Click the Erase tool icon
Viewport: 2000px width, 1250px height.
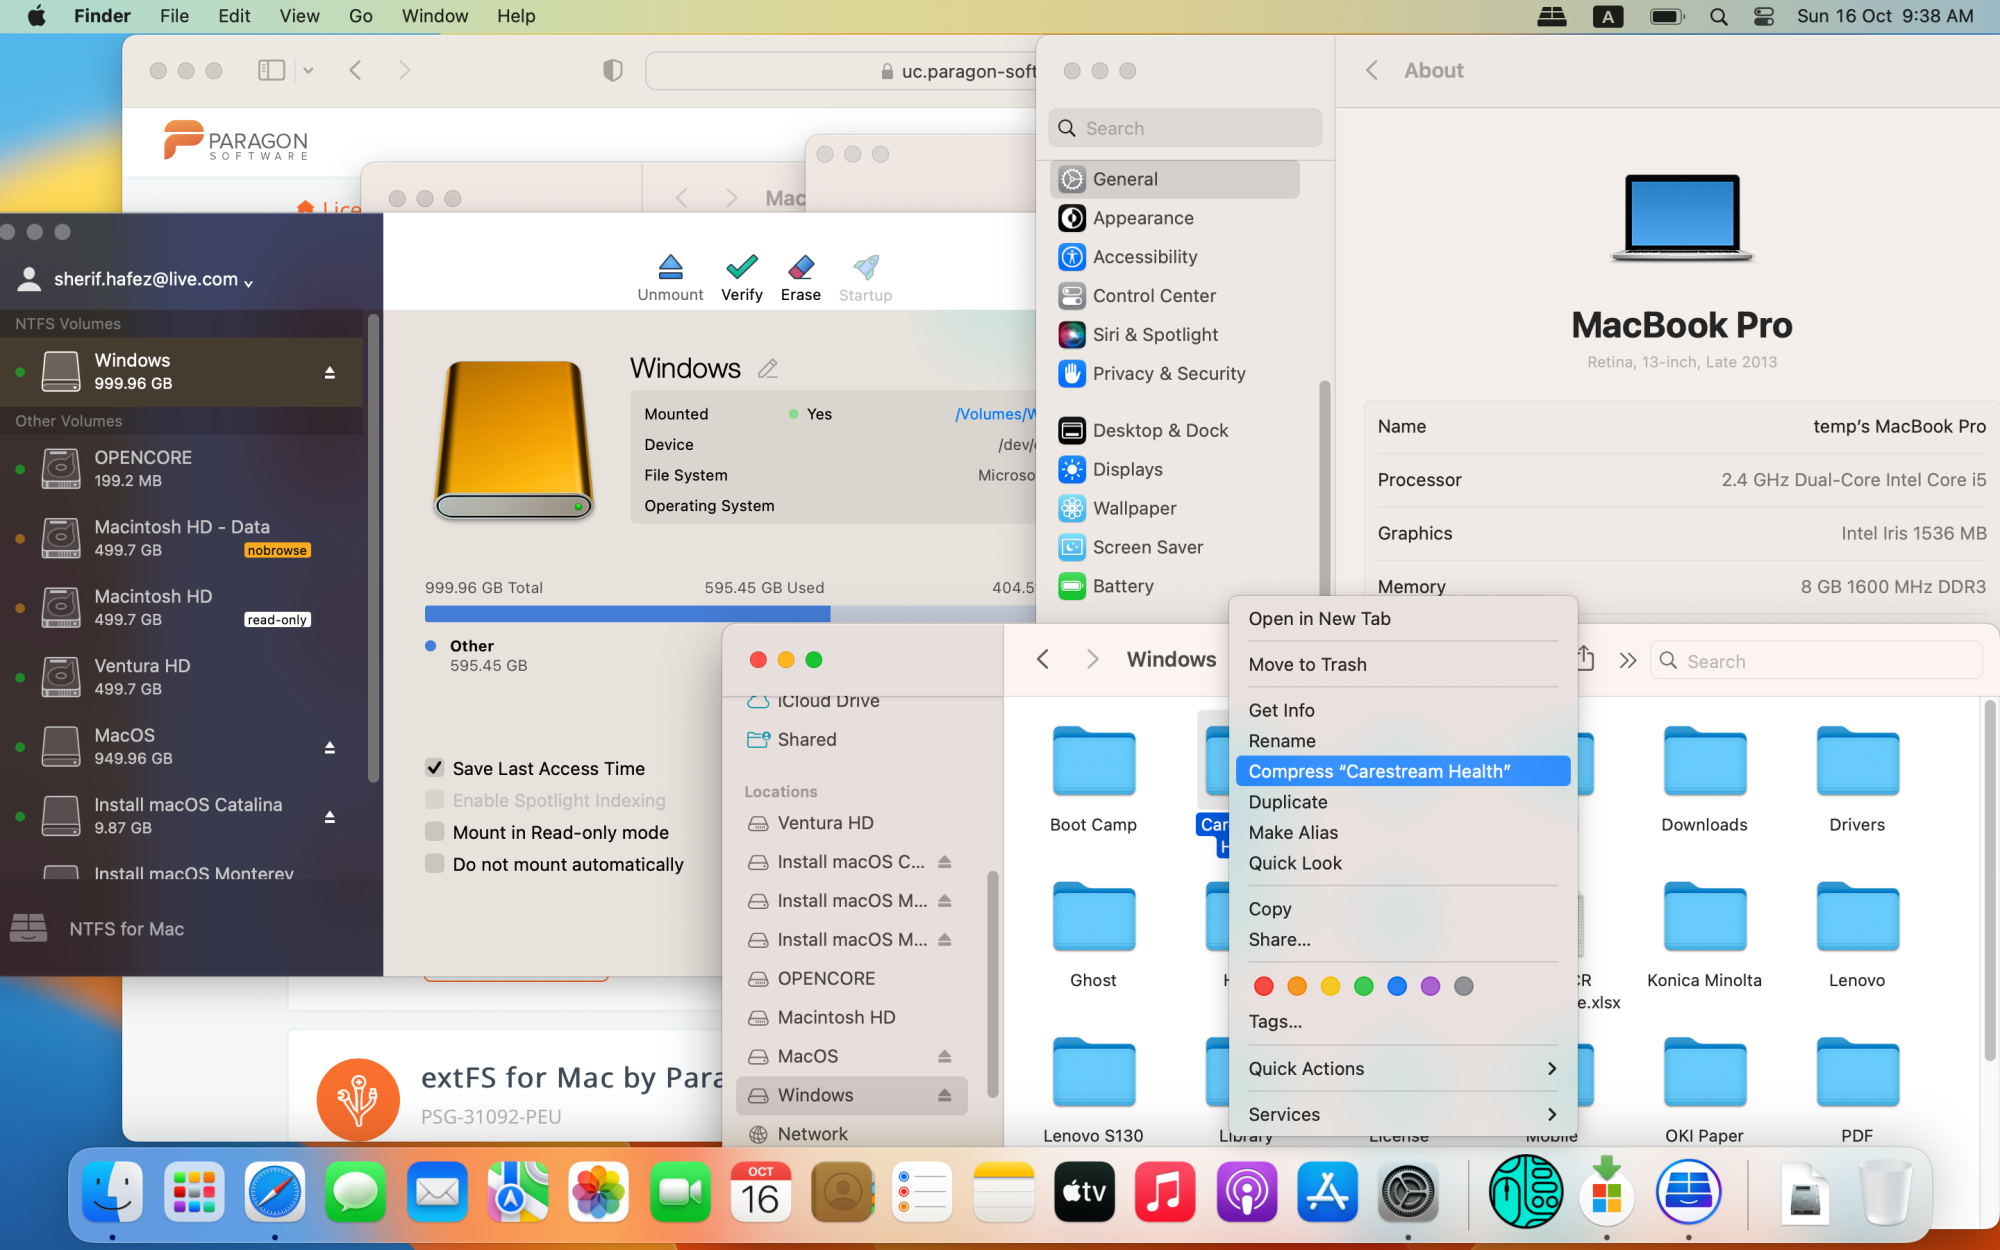(800, 267)
